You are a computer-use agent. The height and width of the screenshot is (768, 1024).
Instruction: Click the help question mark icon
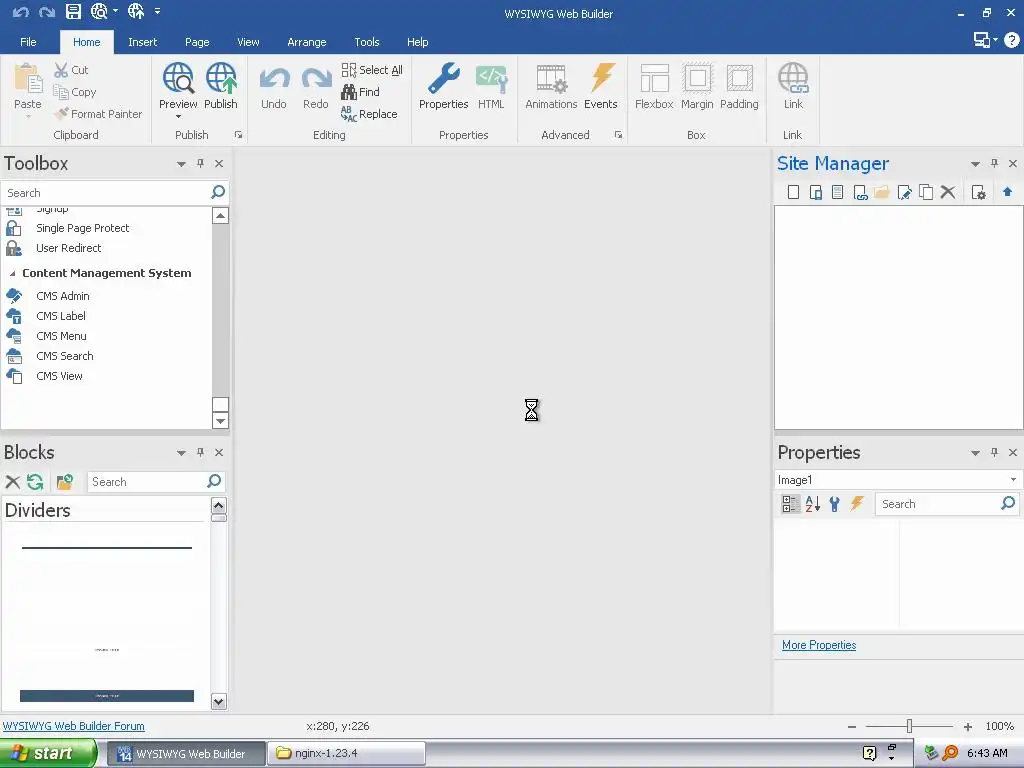coord(1012,40)
